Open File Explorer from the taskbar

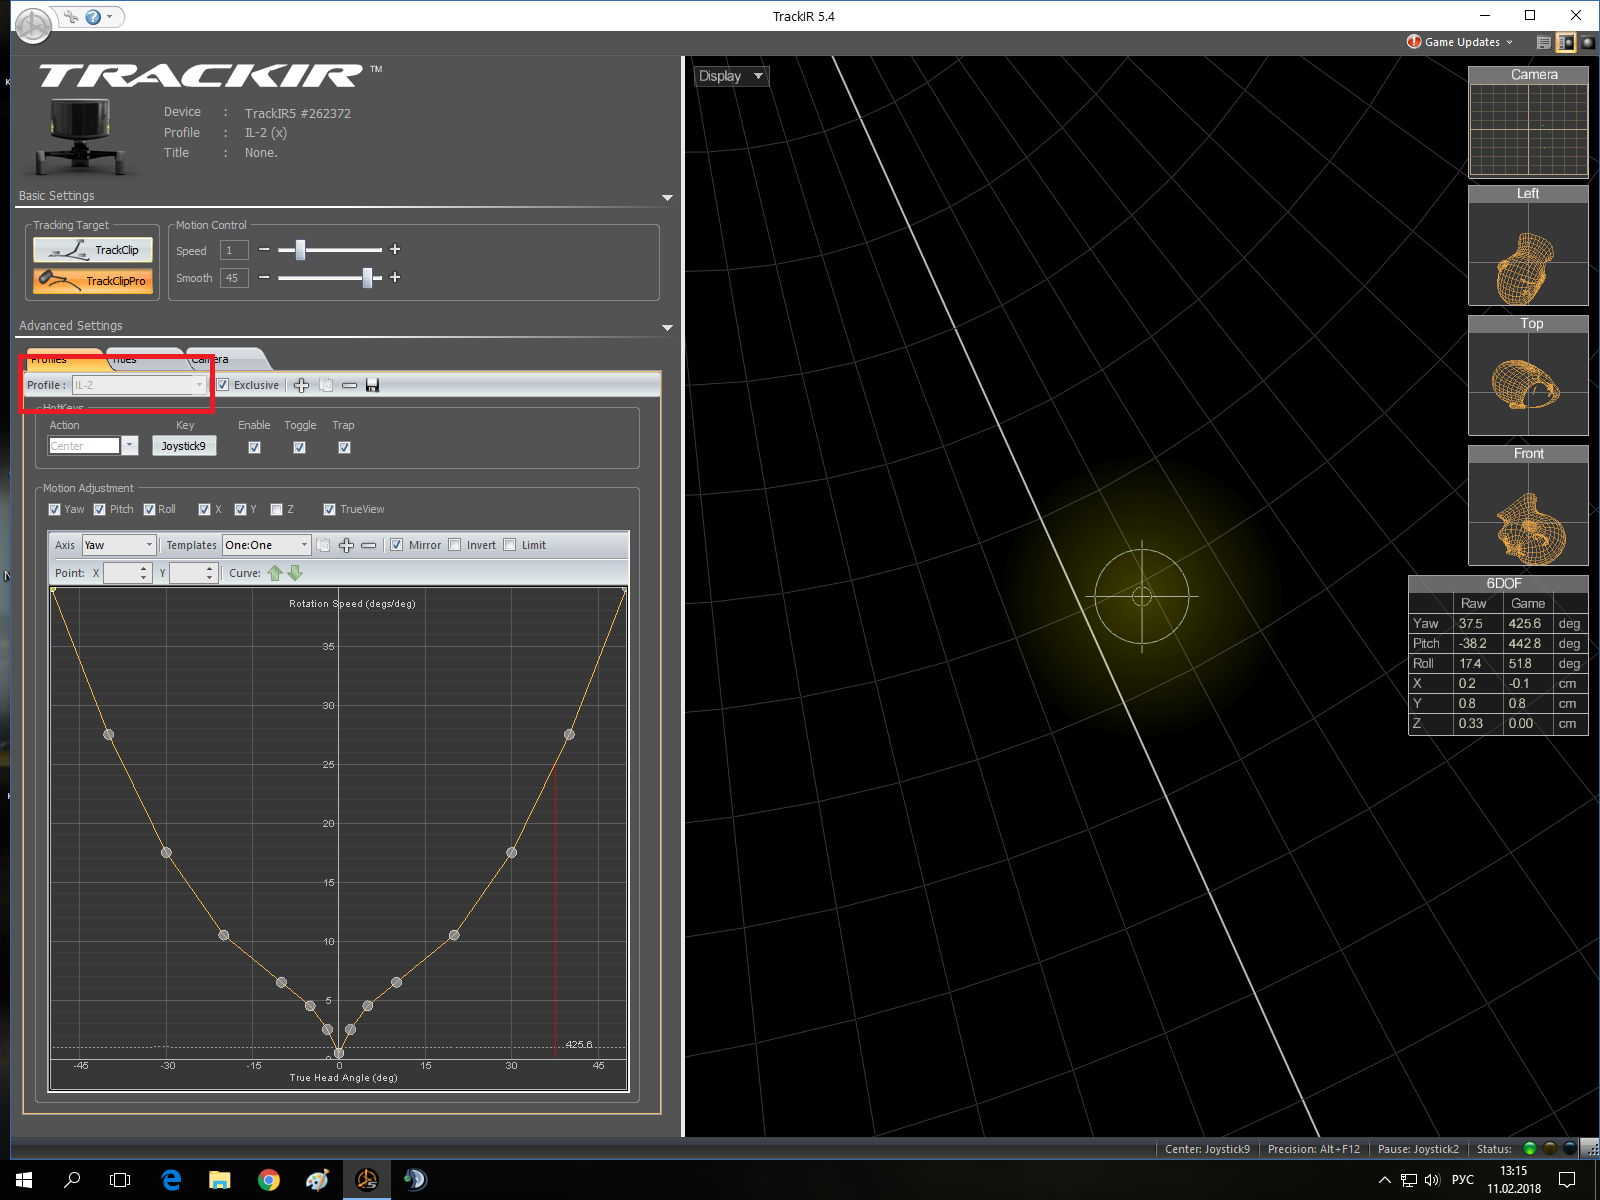coord(220,1180)
